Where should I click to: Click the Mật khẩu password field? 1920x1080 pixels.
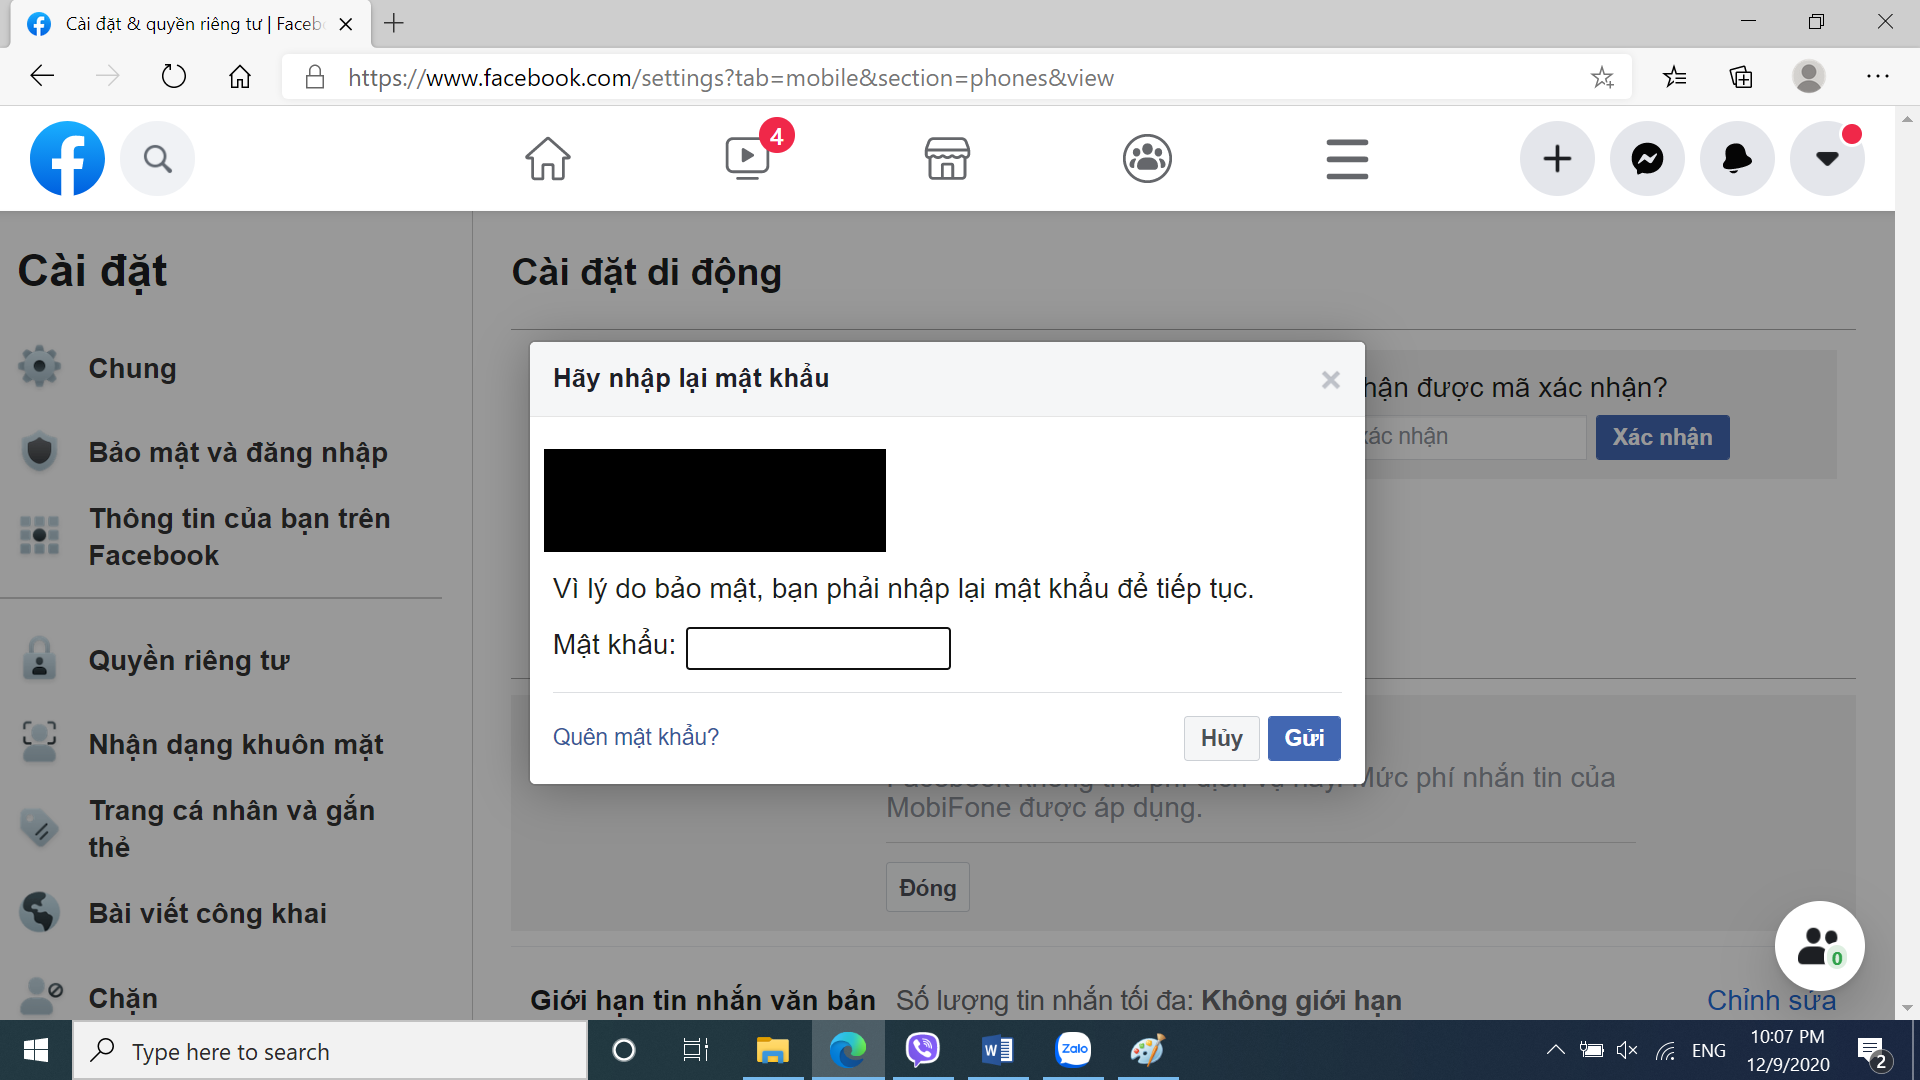tap(818, 648)
